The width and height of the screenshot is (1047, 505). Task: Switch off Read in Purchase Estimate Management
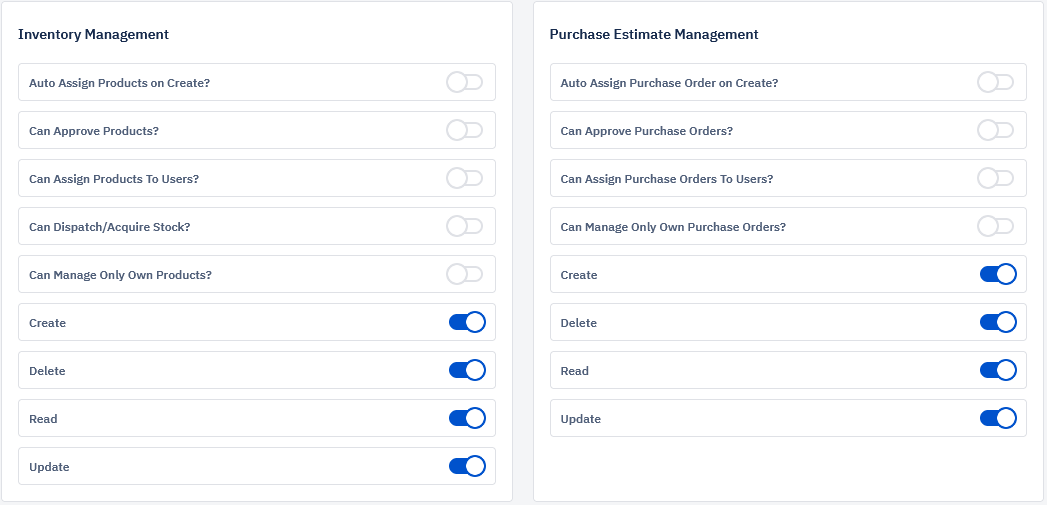click(x=998, y=371)
